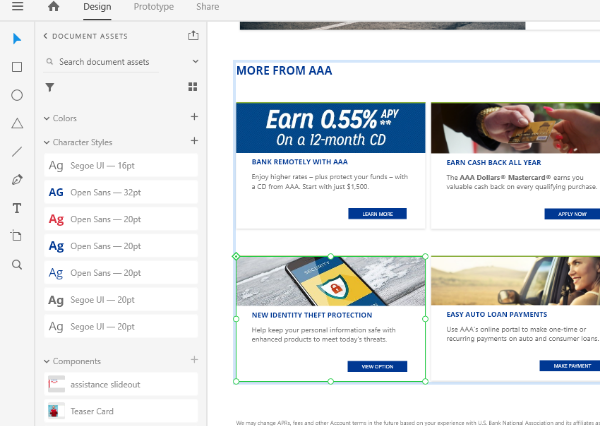
Task: Pick the Polygon triangle tool
Action: point(17,123)
